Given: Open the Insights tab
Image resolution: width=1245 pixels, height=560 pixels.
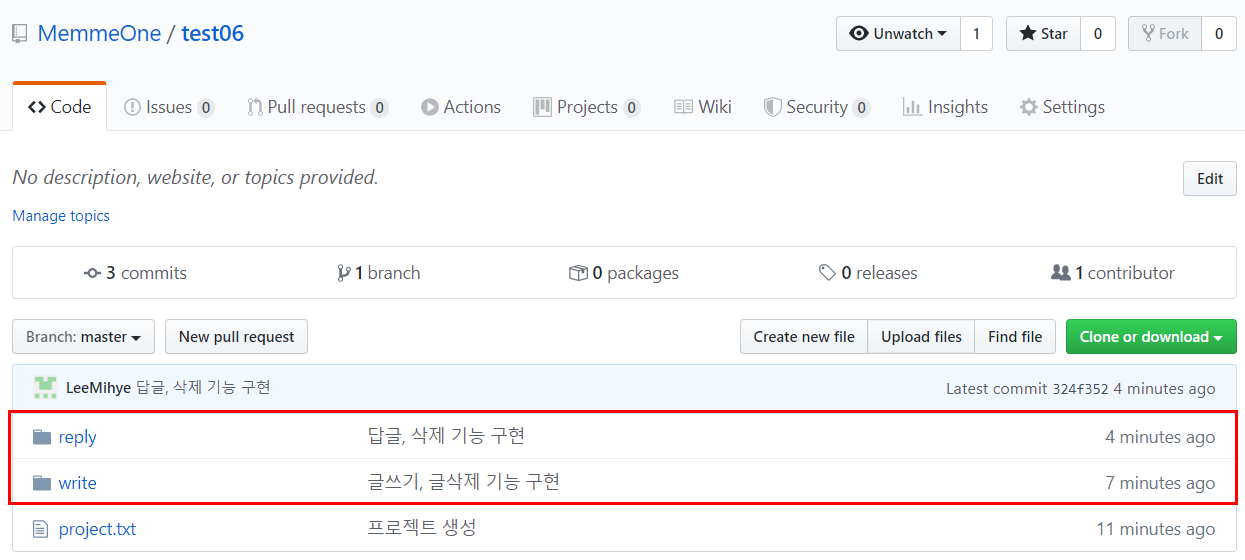Looking at the screenshot, I should (x=945, y=107).
